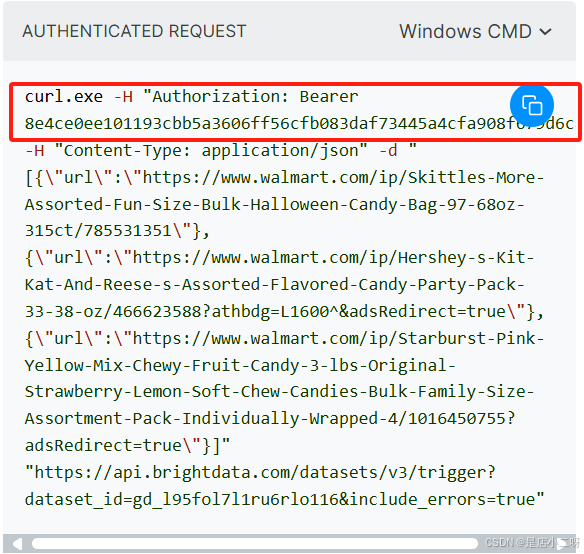Viewport: 584px width, 554px height.
Task: Click the Kat-And-Reese-s-Assorted-Flavored line
Action: coord(274,285)
